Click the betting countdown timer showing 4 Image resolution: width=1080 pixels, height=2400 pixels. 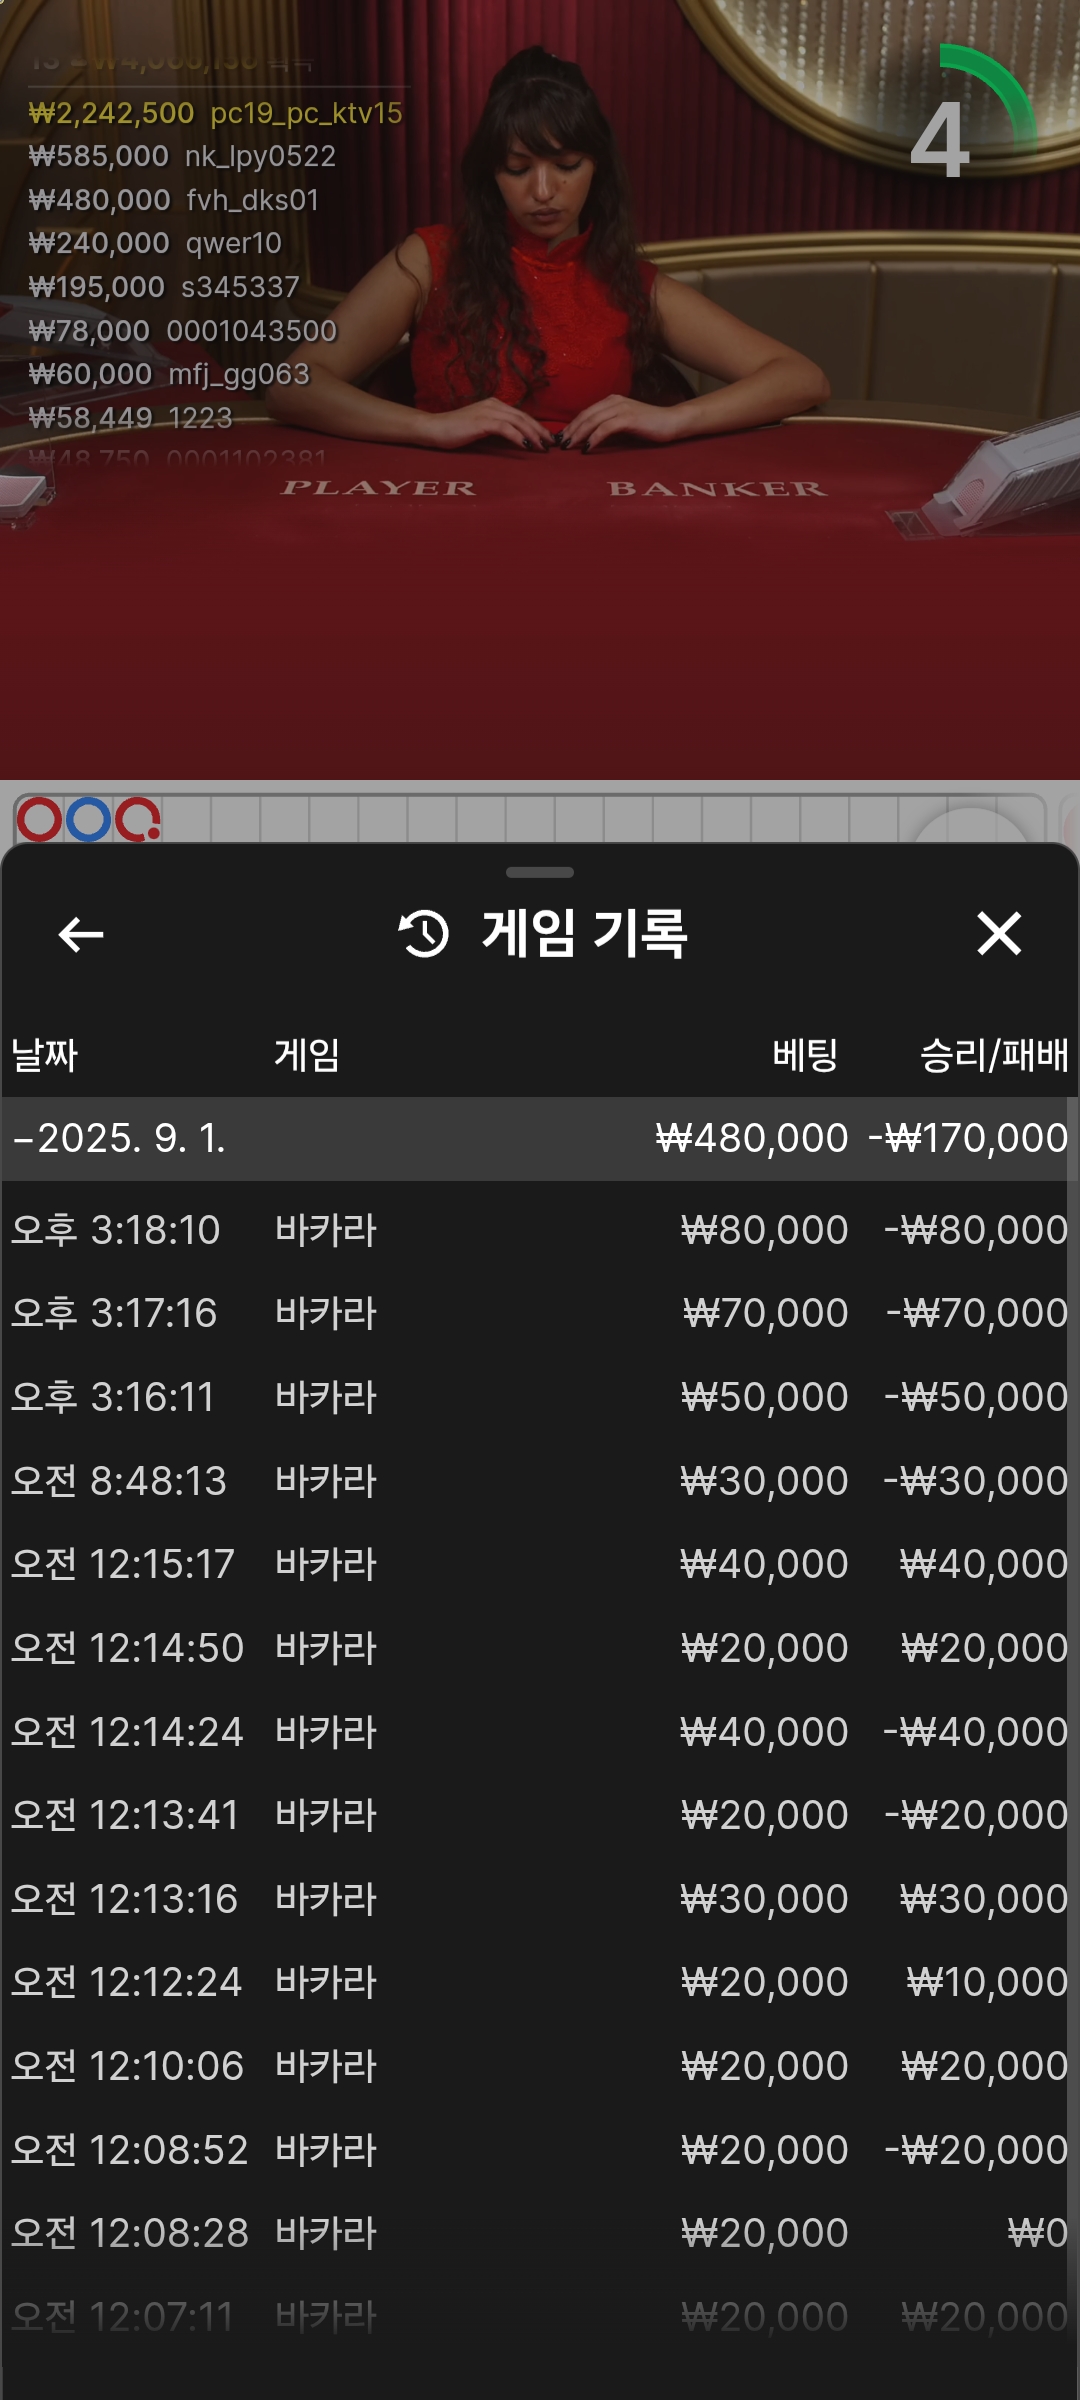(x=941, y=138)
